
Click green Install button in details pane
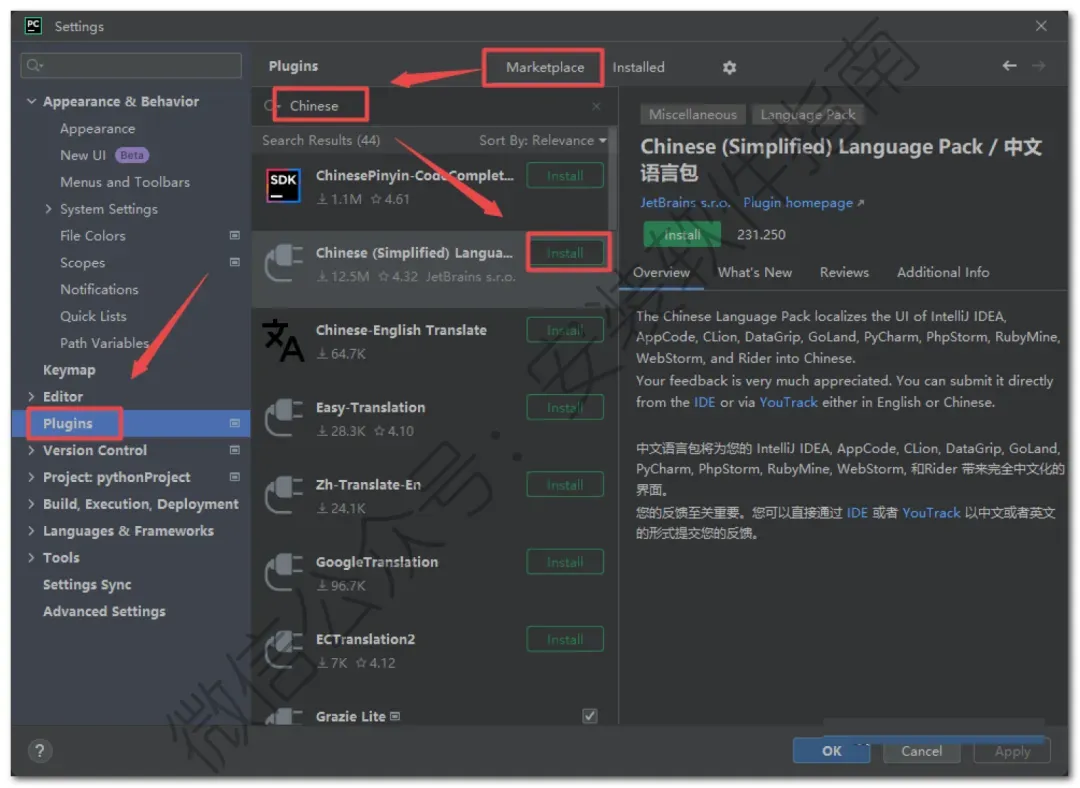pyautogui.click(x=682, y=235)
